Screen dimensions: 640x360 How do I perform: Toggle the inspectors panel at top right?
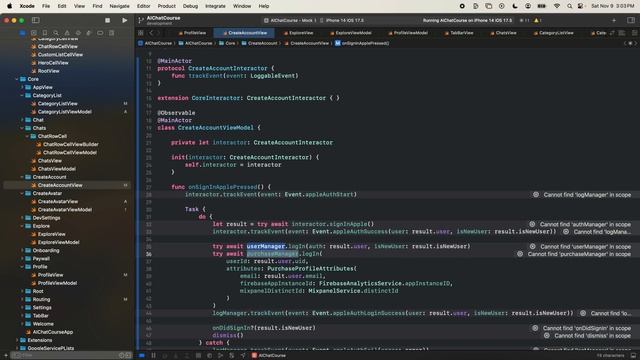(631, 20)
